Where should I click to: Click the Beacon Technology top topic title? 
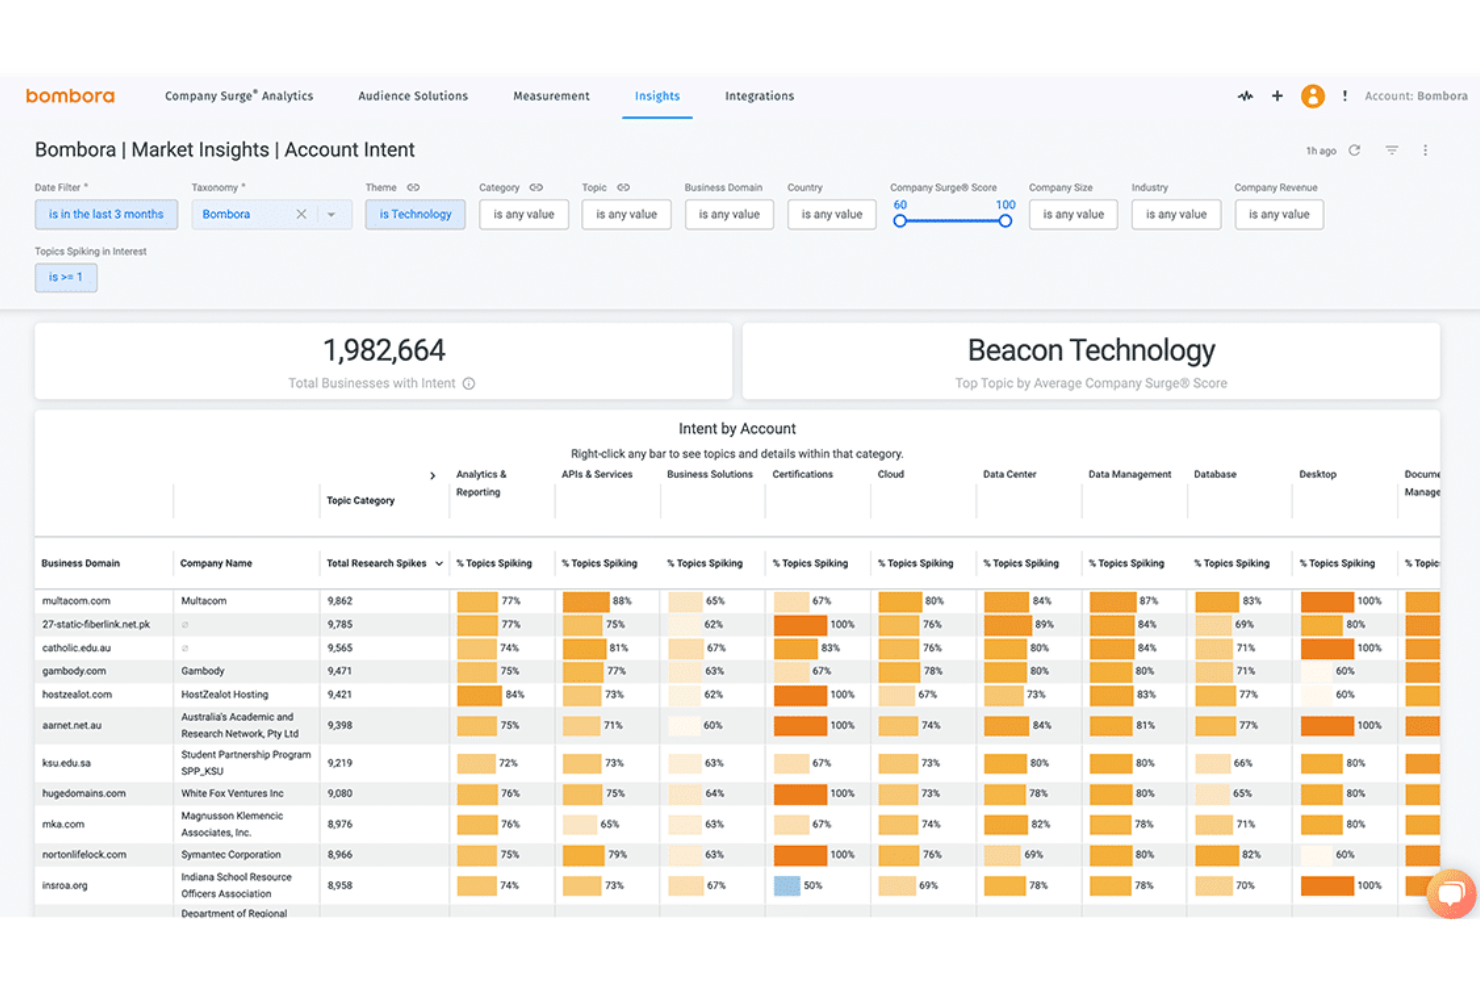(1091, 350)
